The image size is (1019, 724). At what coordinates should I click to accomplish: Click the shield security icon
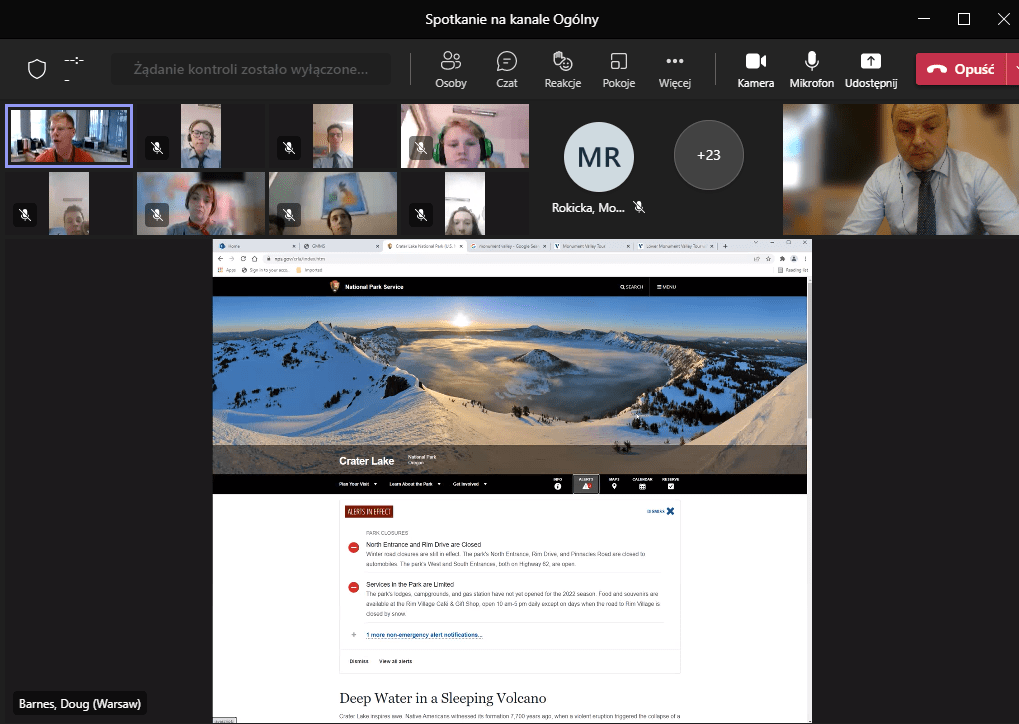coord(37,69)
